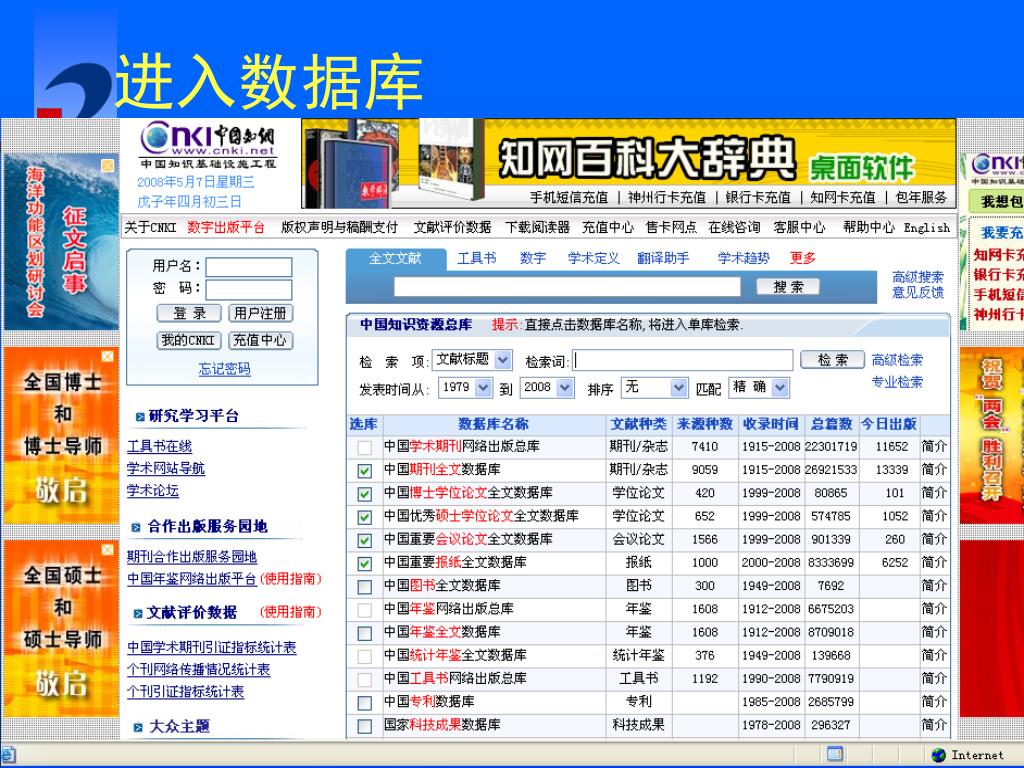1024x768 pixels.
Task: Open the 工具书在线 link
Action: pos(159,447)
